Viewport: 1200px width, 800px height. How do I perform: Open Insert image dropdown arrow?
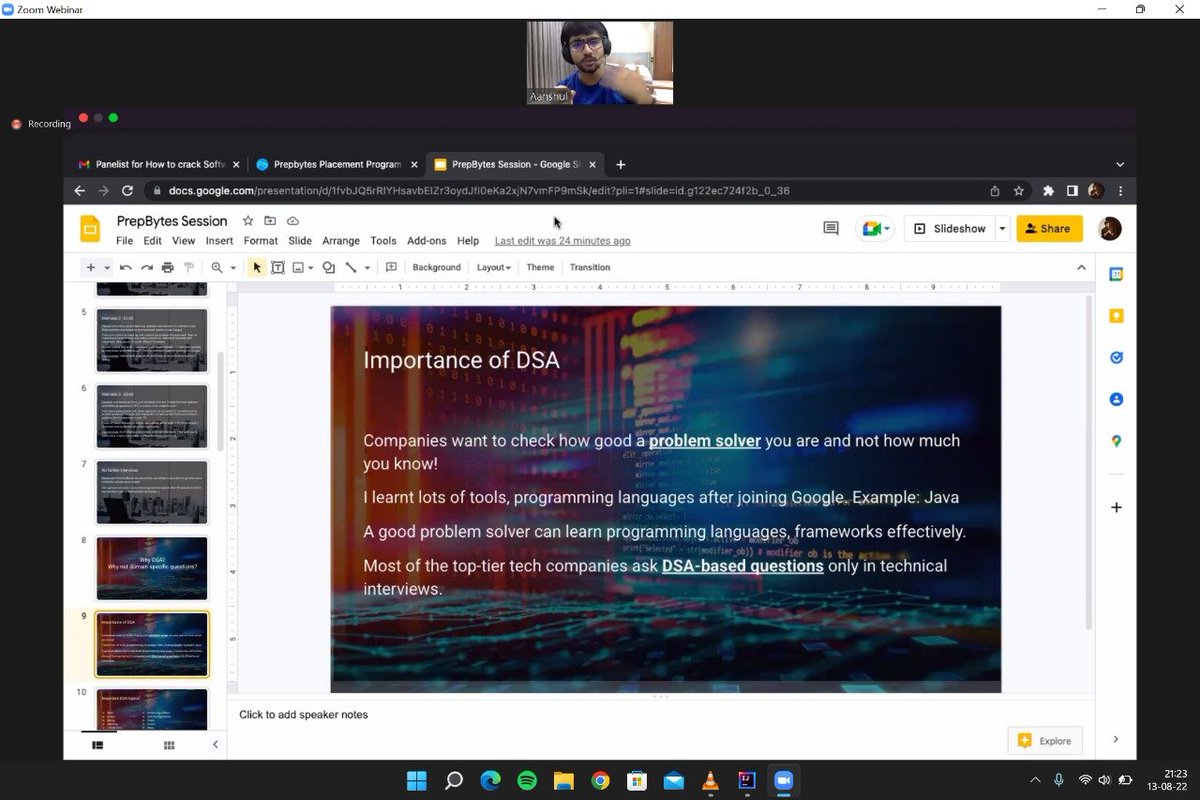311,267
